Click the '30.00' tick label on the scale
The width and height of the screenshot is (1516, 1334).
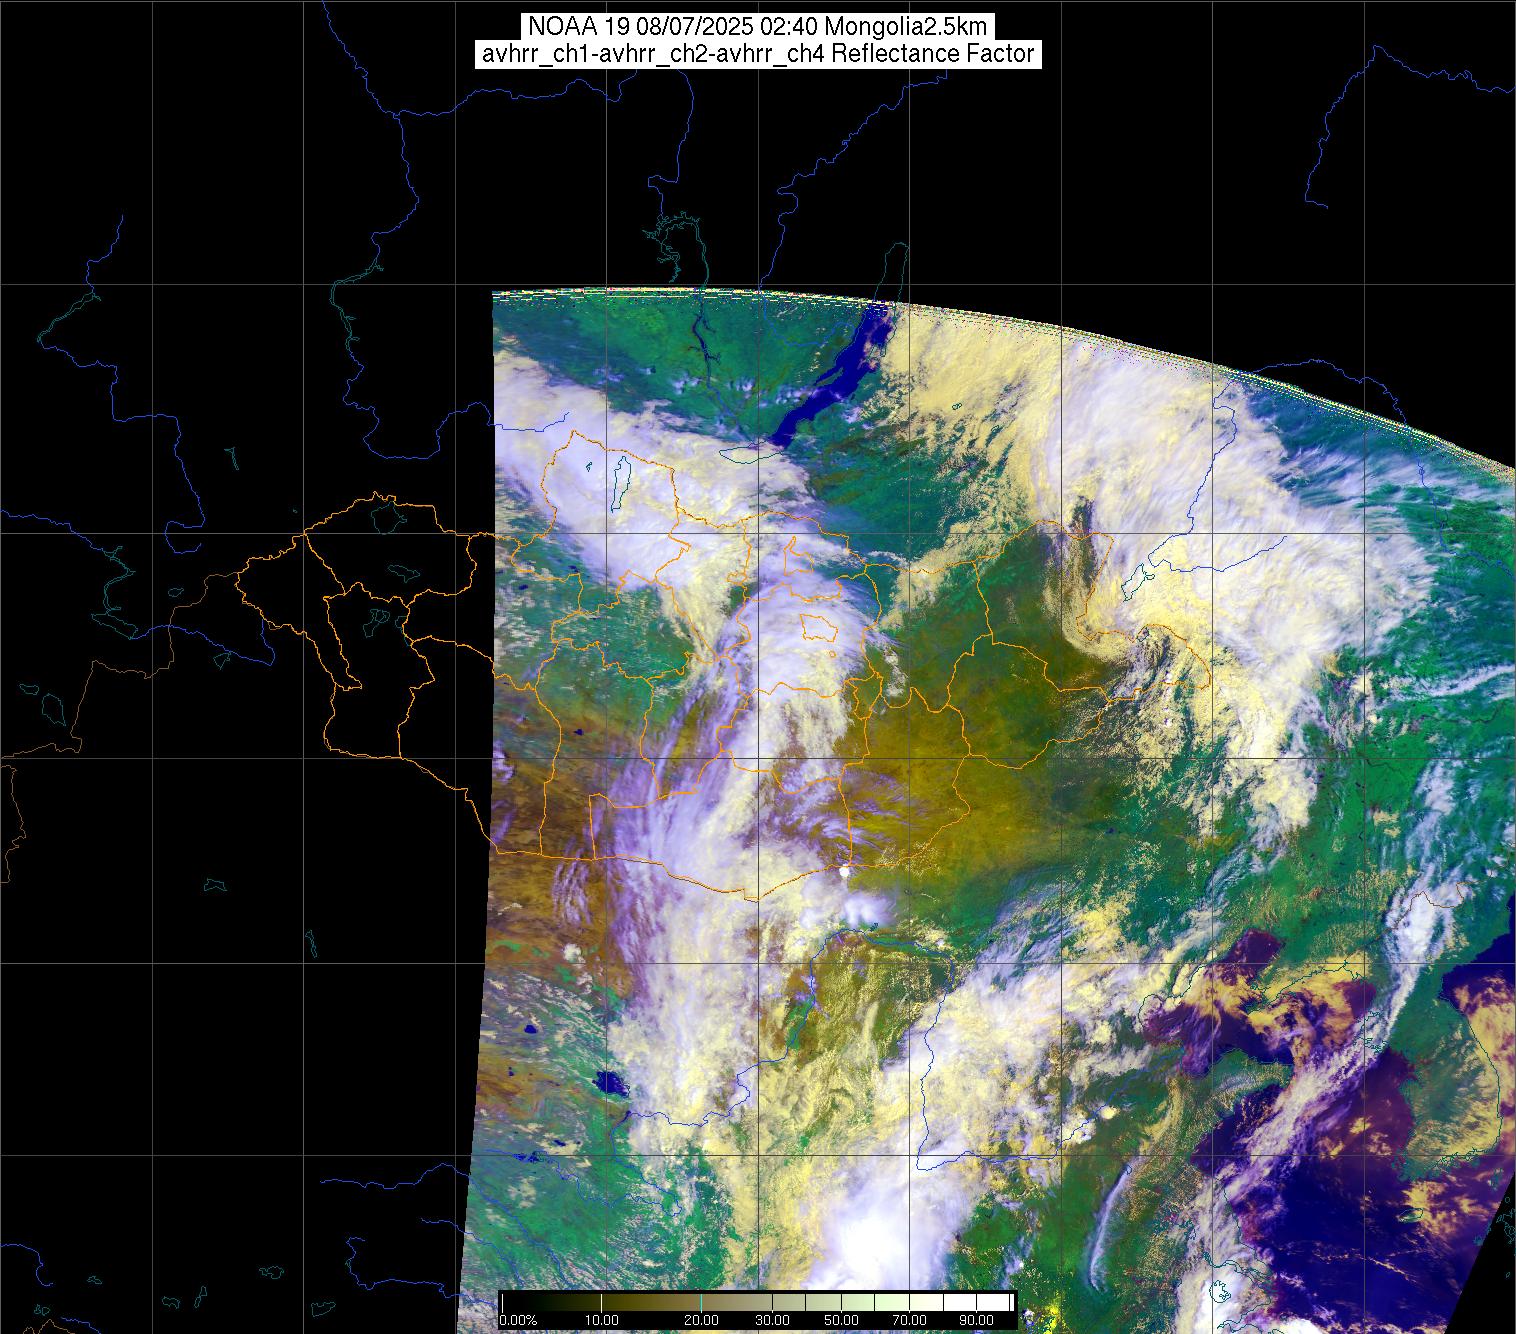pyautogui.click(x=772, y=1321)
